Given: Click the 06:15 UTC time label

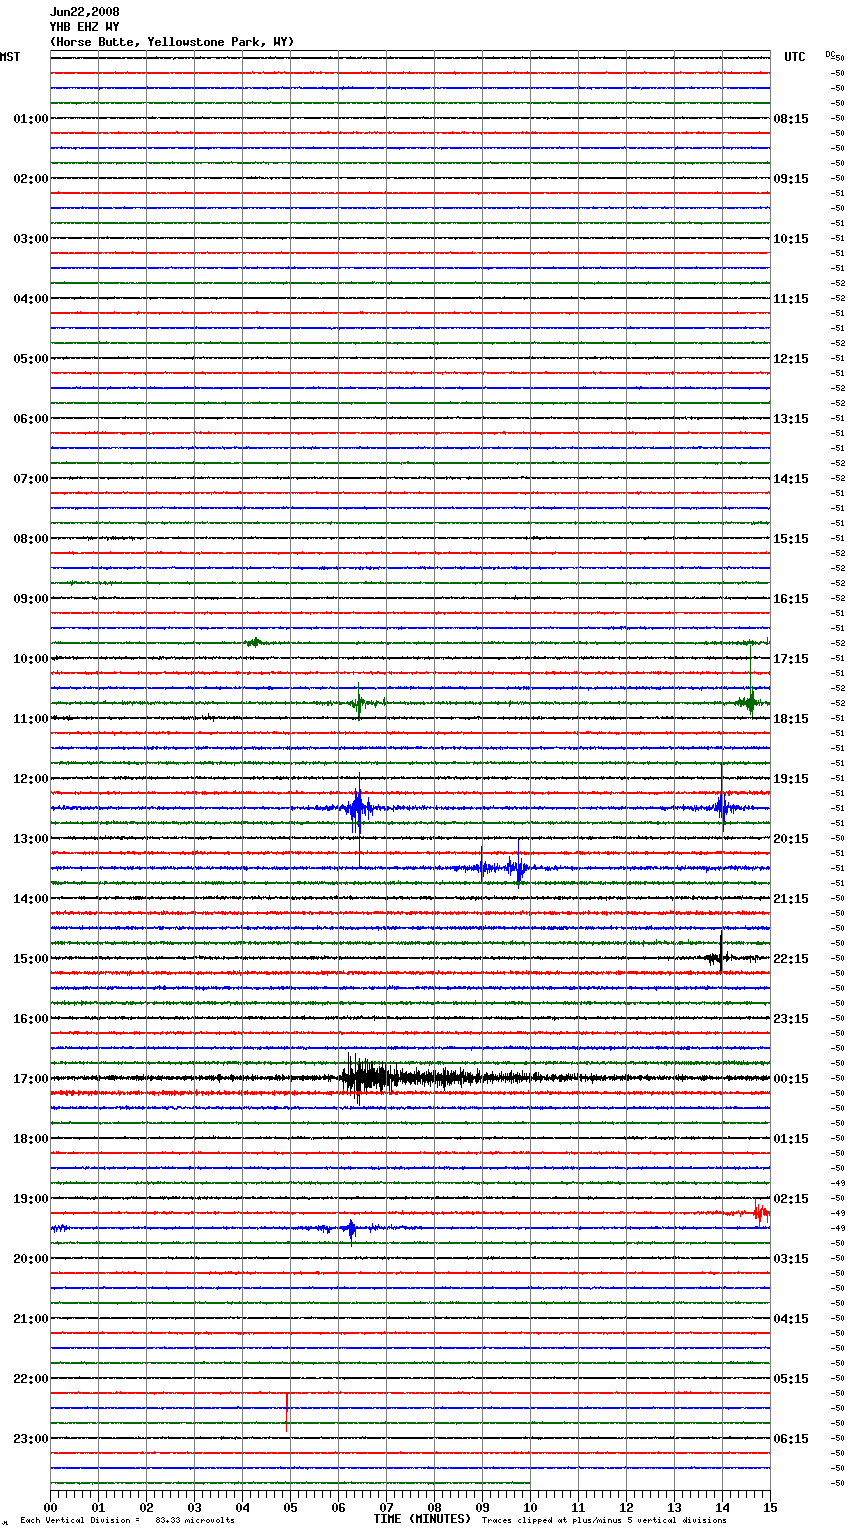Looking at the screenshot, I should (x=791, y=1439).
